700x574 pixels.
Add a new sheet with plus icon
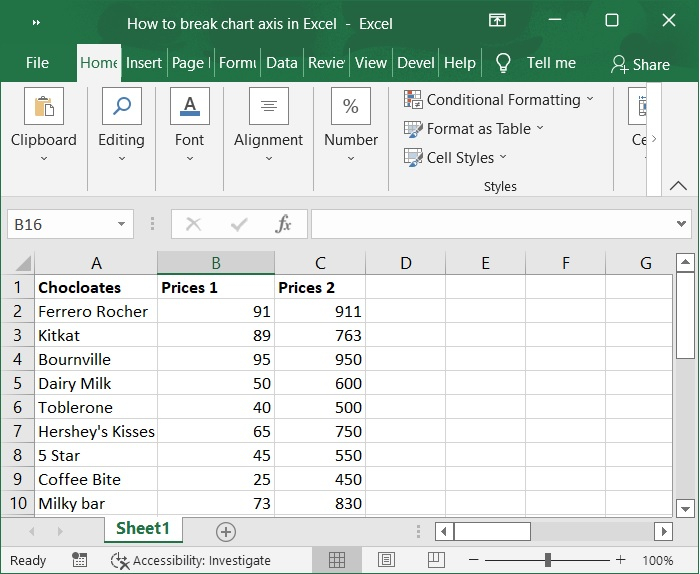[x=226, y=531]
